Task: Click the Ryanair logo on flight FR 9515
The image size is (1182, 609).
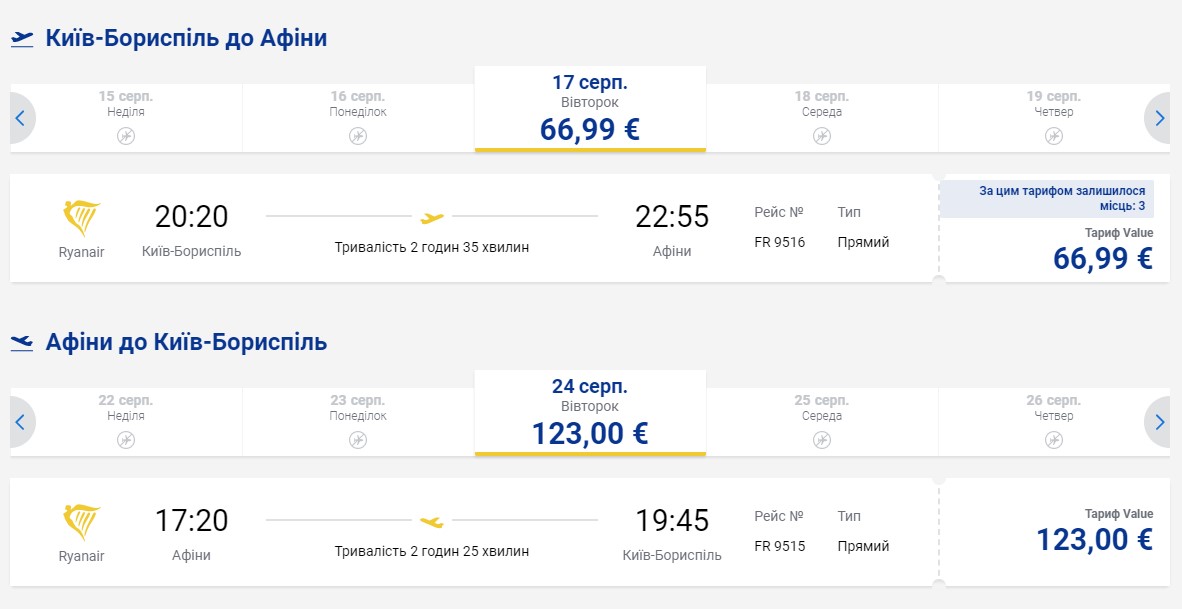Action: (81, 522)
